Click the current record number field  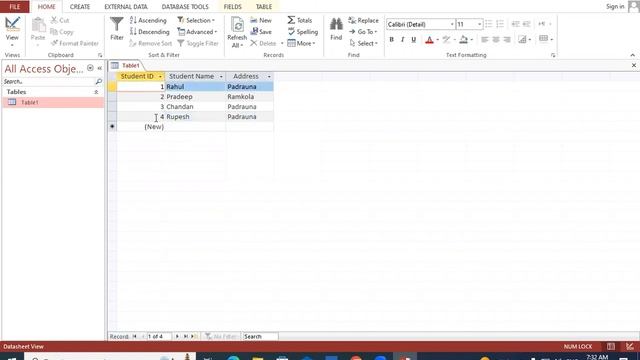[158, 336]
